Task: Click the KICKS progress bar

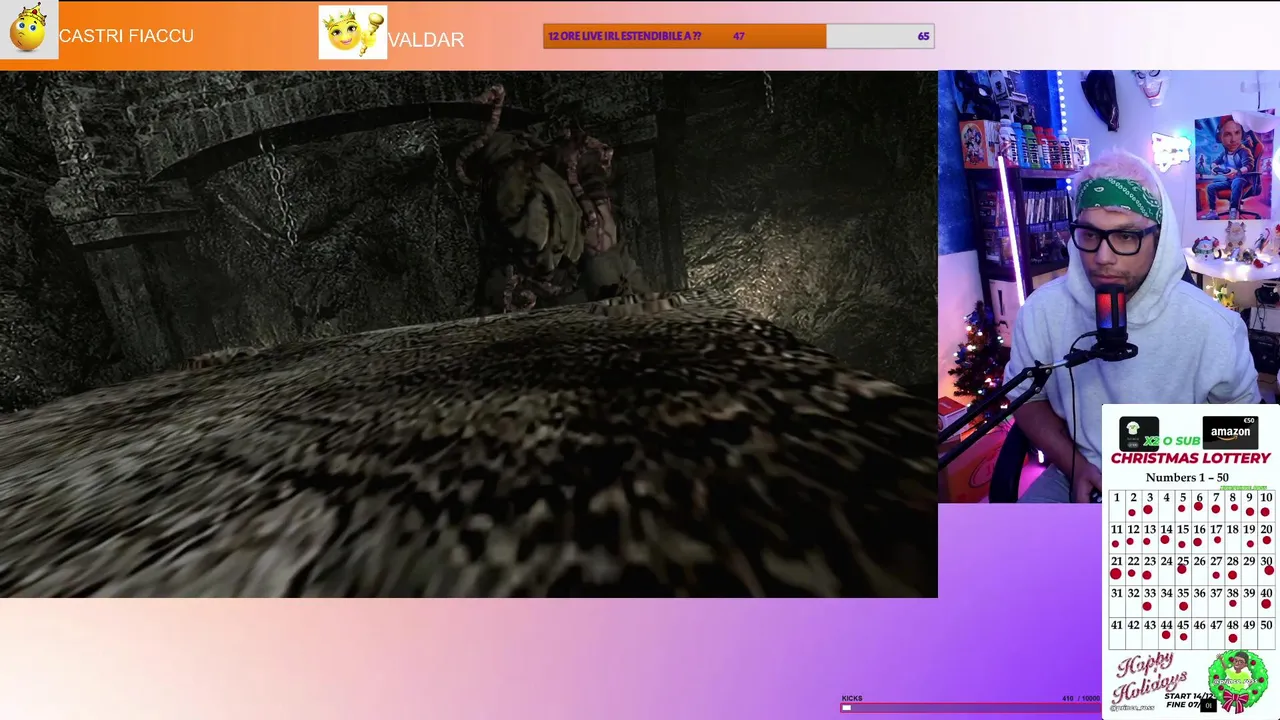Action: 970,707
